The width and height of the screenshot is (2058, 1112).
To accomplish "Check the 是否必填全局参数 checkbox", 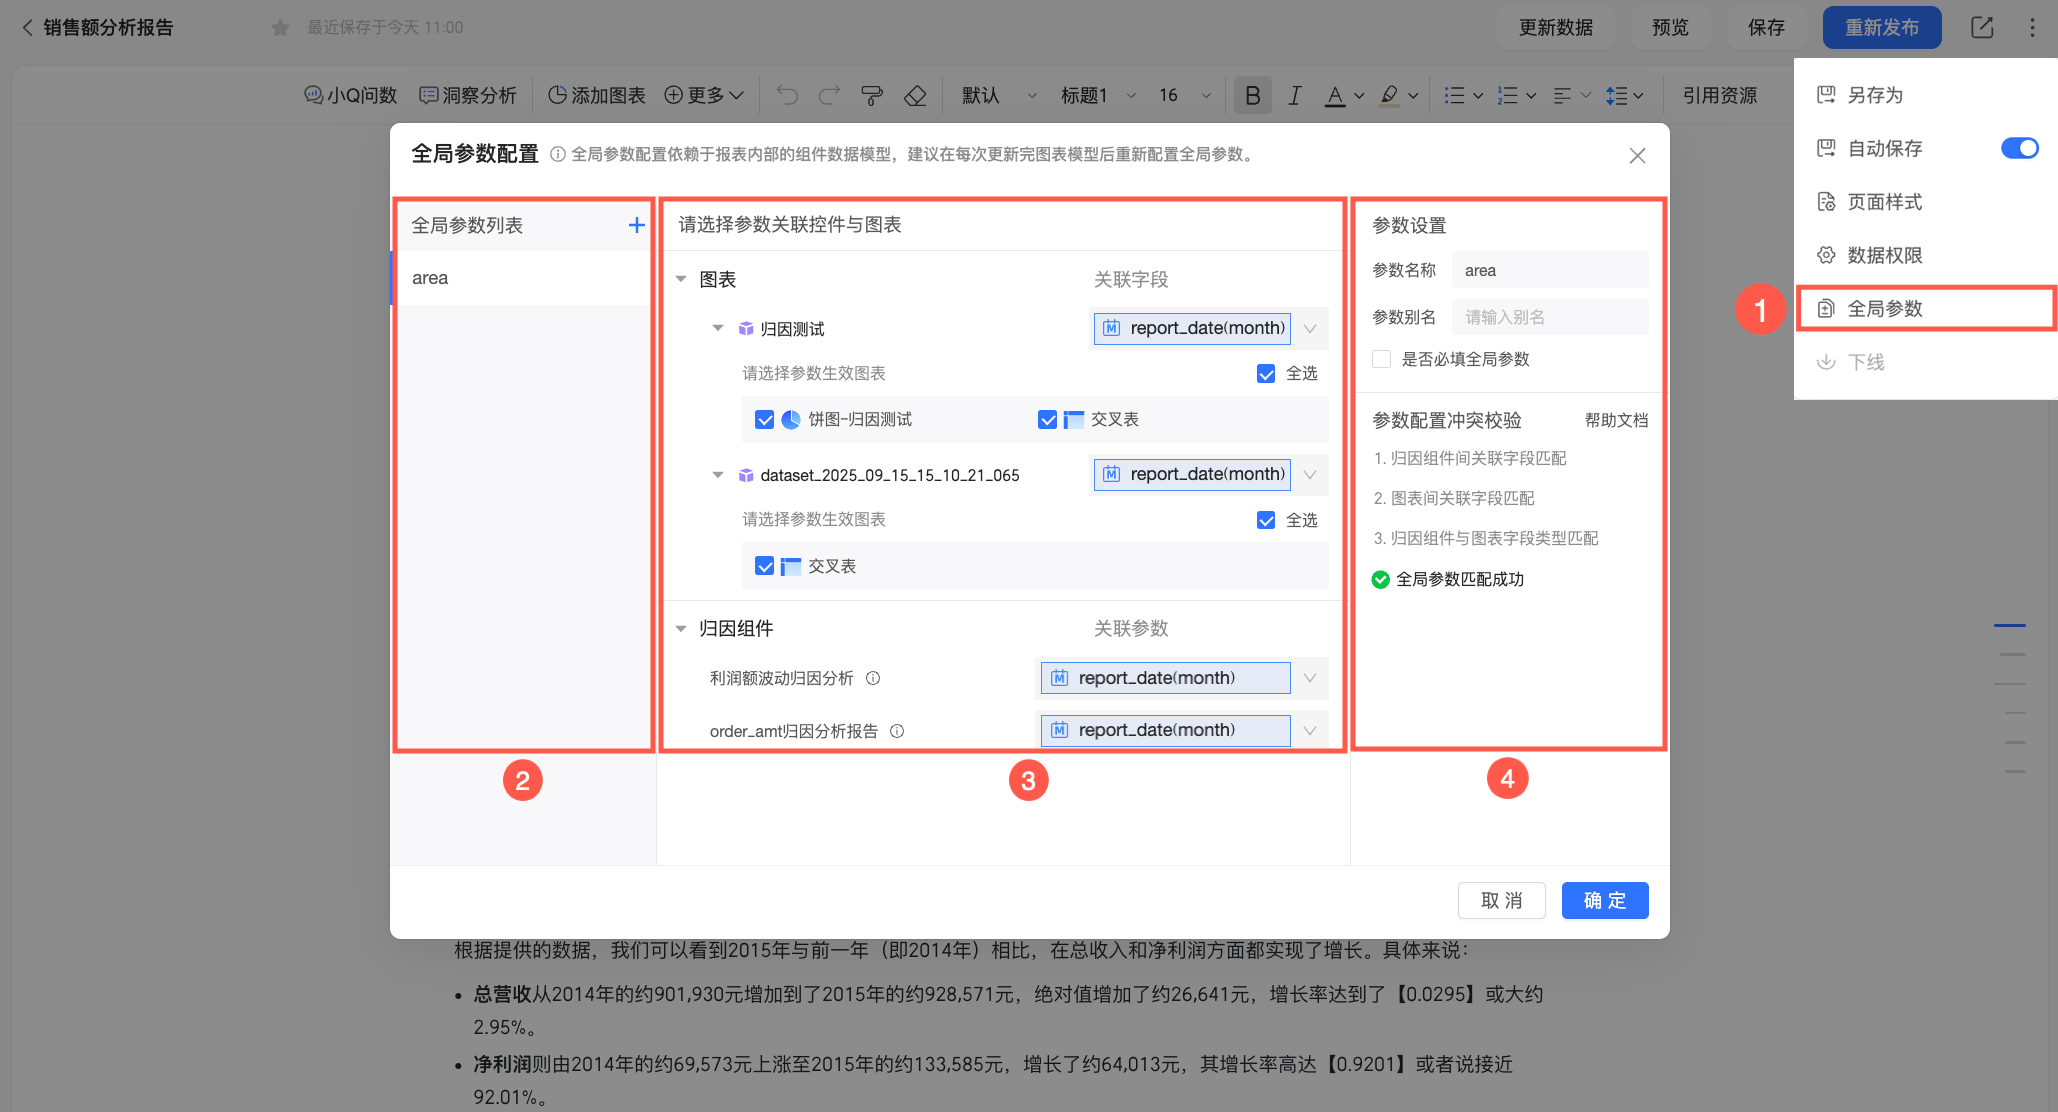I will [x=1382, y=359].
